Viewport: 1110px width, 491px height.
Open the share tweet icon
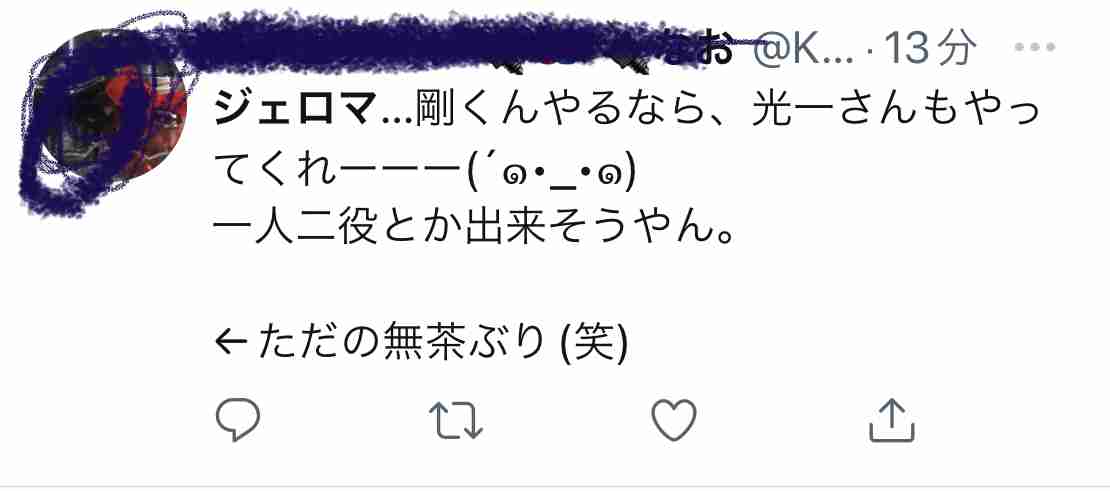click(x=892, y=421)
